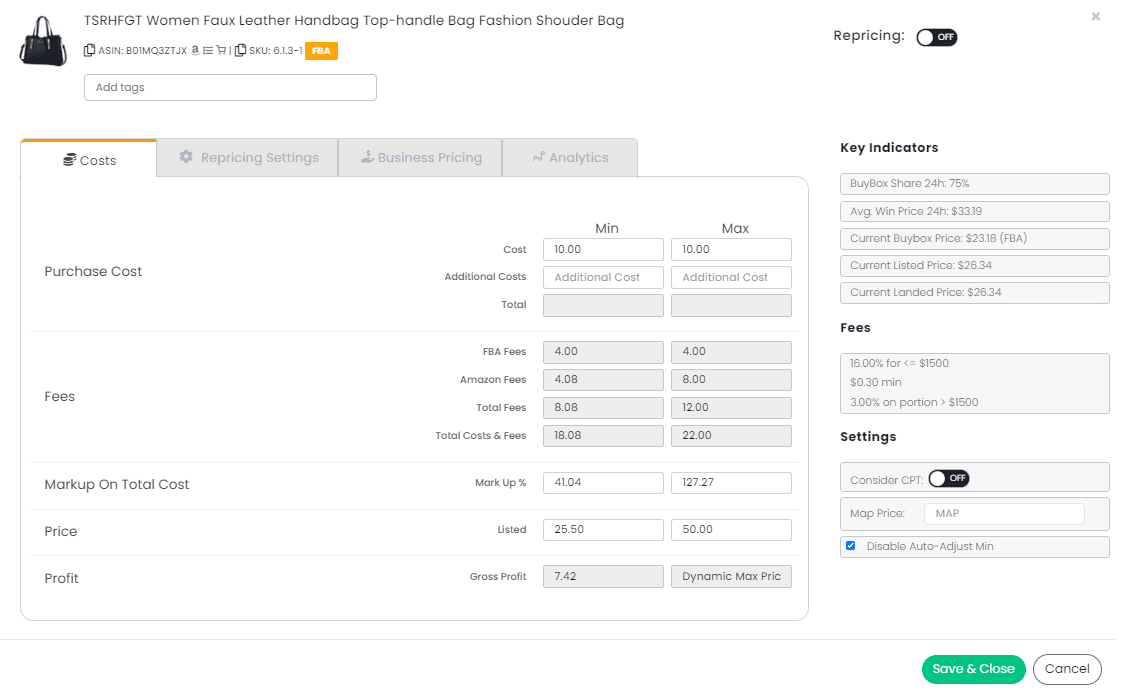Open the Business Pricing tab
The height and width of the screenshot is (696, 1126).
click(420, 157)
